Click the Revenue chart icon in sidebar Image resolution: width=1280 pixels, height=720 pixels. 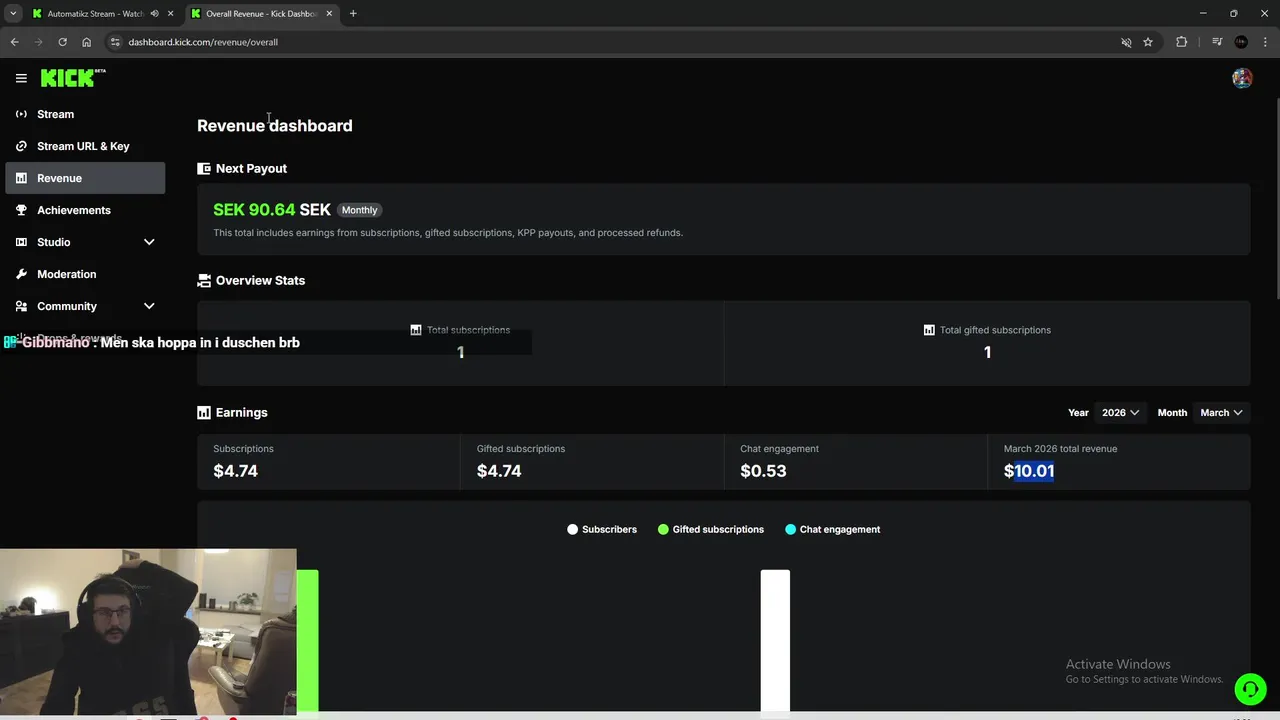point(21,178)
